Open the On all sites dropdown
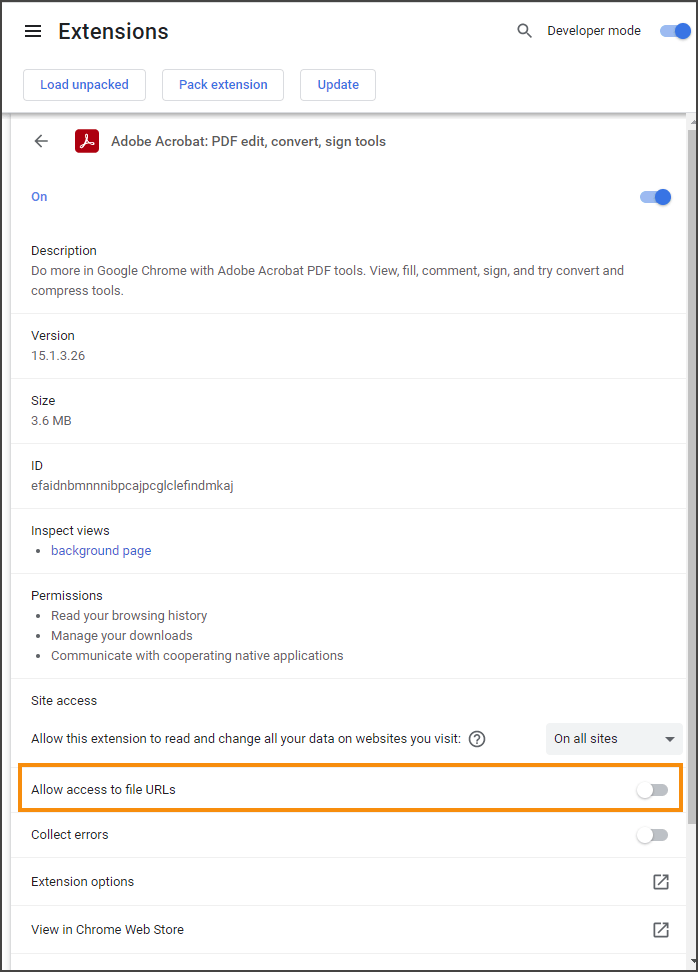The image size is (698, 972). pos(614,739)
